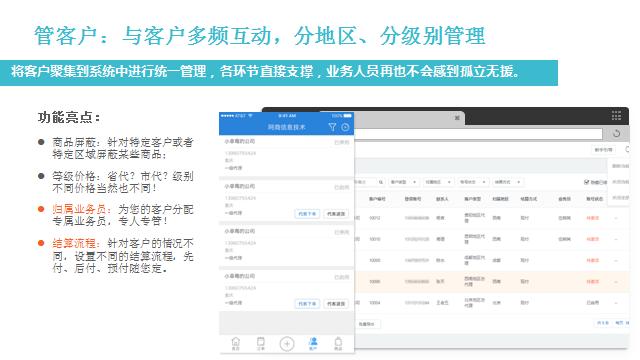Tap 代客退货 in the fourth mobile customer card
The height and width of the screenshot is (360, 640).
(336, 304)
